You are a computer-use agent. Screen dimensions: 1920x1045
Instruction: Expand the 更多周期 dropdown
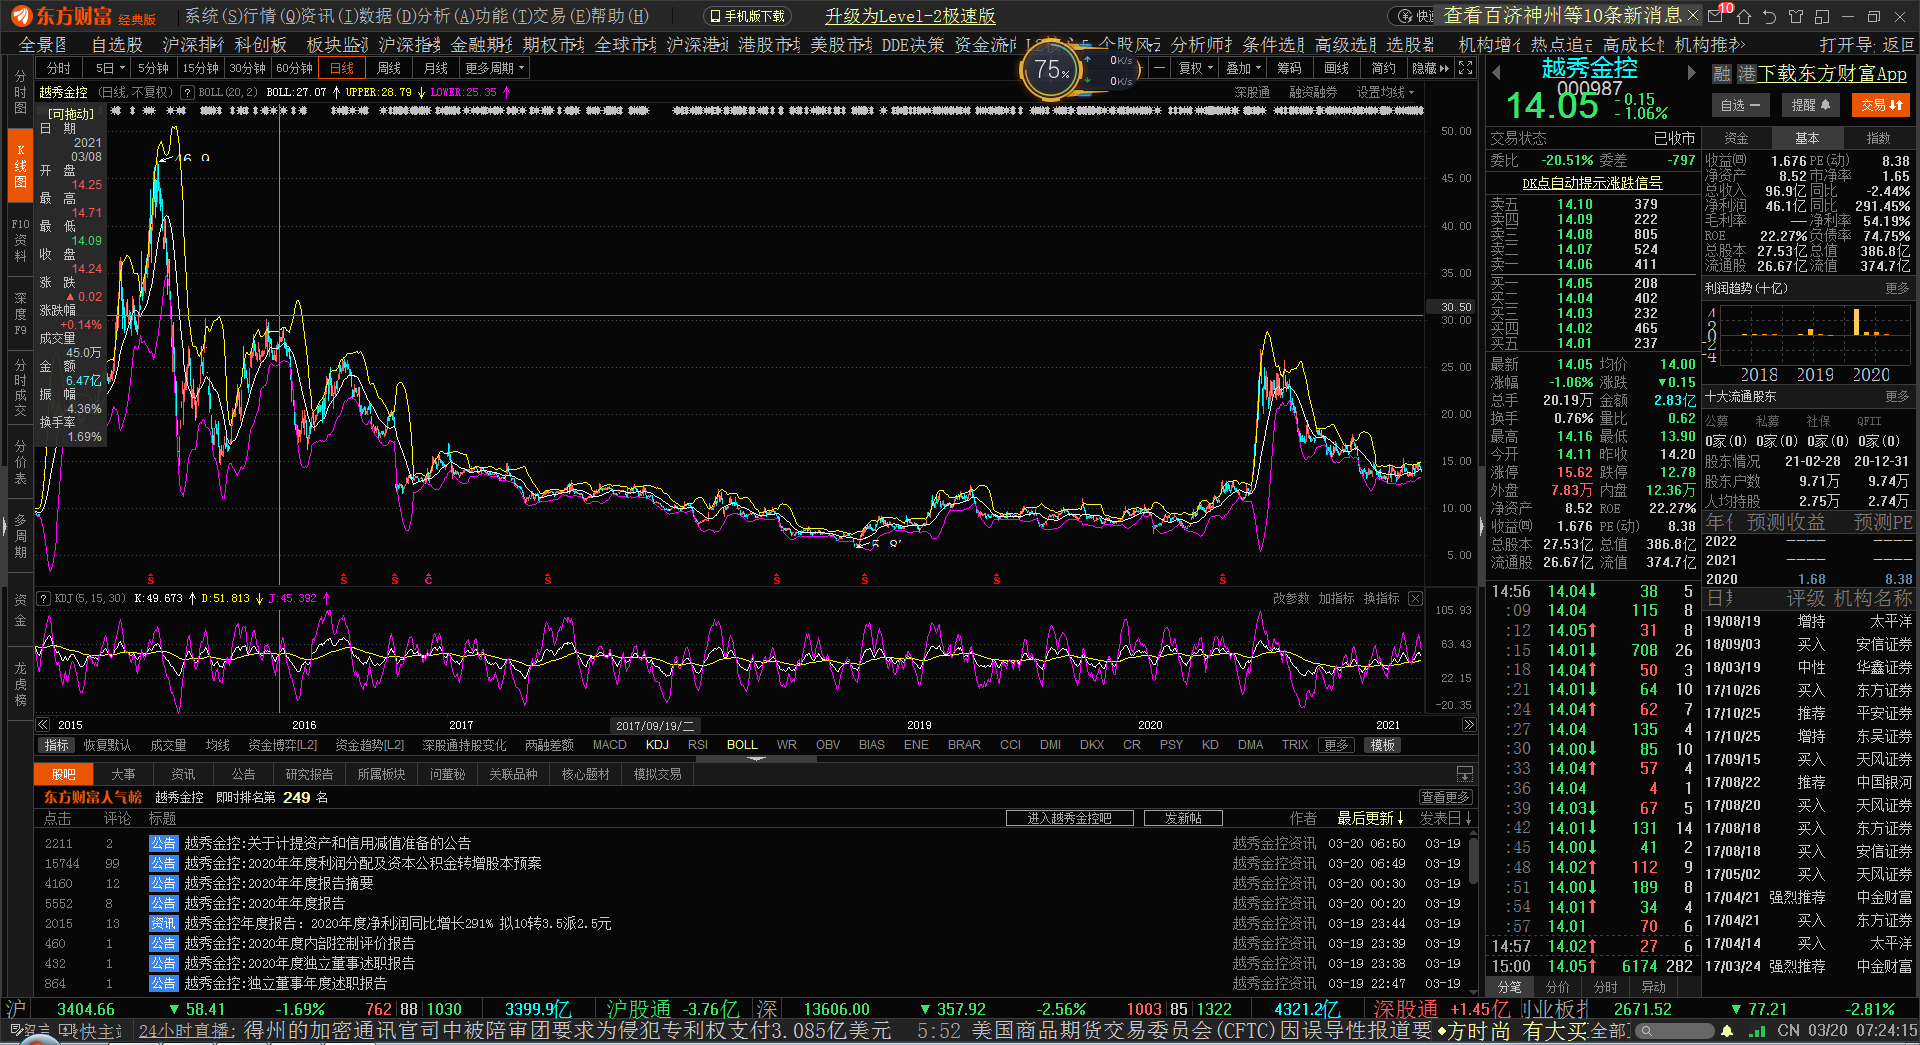[x=494, y=68]
